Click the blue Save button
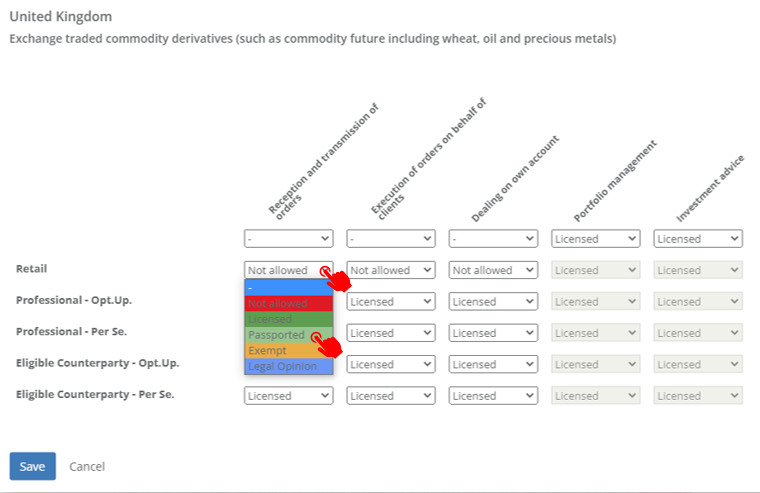The width and height of the screenshot is (760, 493). click(x=32, y=466)
